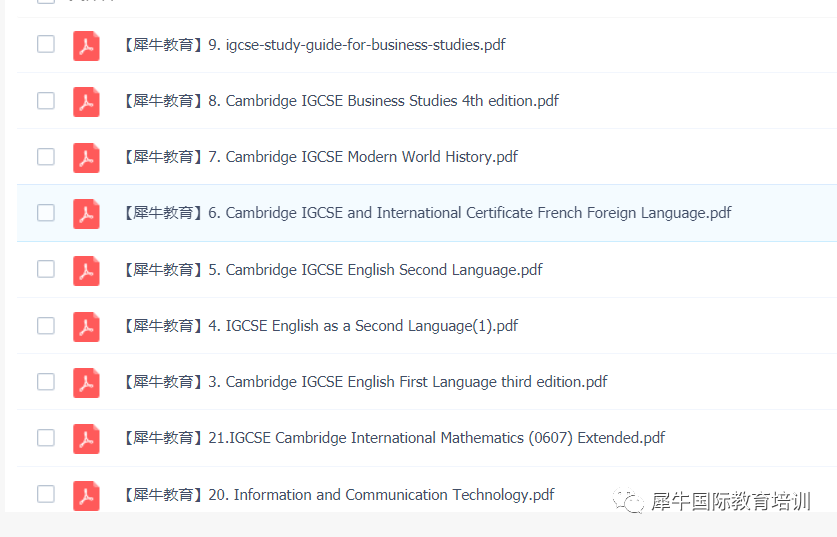Click PDF icon for English Second Language.pdf (item 5)
This screenshot has width=837, height=537.
pyautogui.click(x=86, y=271)
